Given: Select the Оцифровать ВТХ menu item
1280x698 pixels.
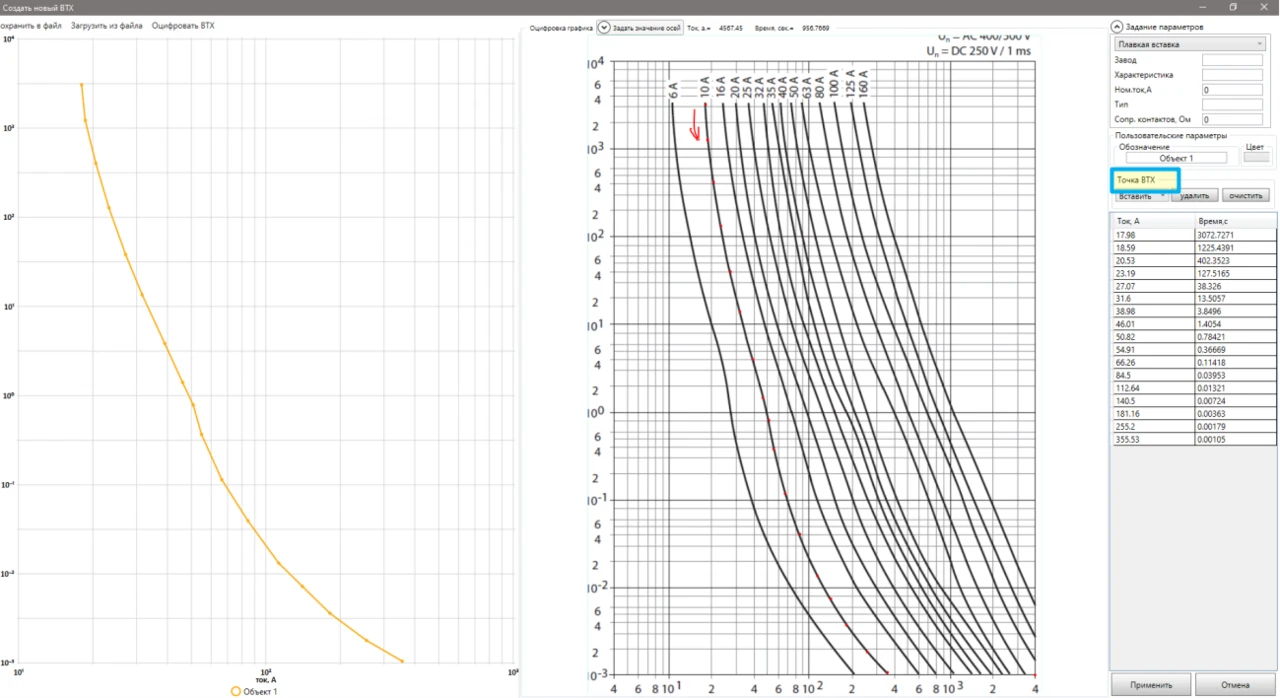Looking at the screenshot, I should (183, 26).
